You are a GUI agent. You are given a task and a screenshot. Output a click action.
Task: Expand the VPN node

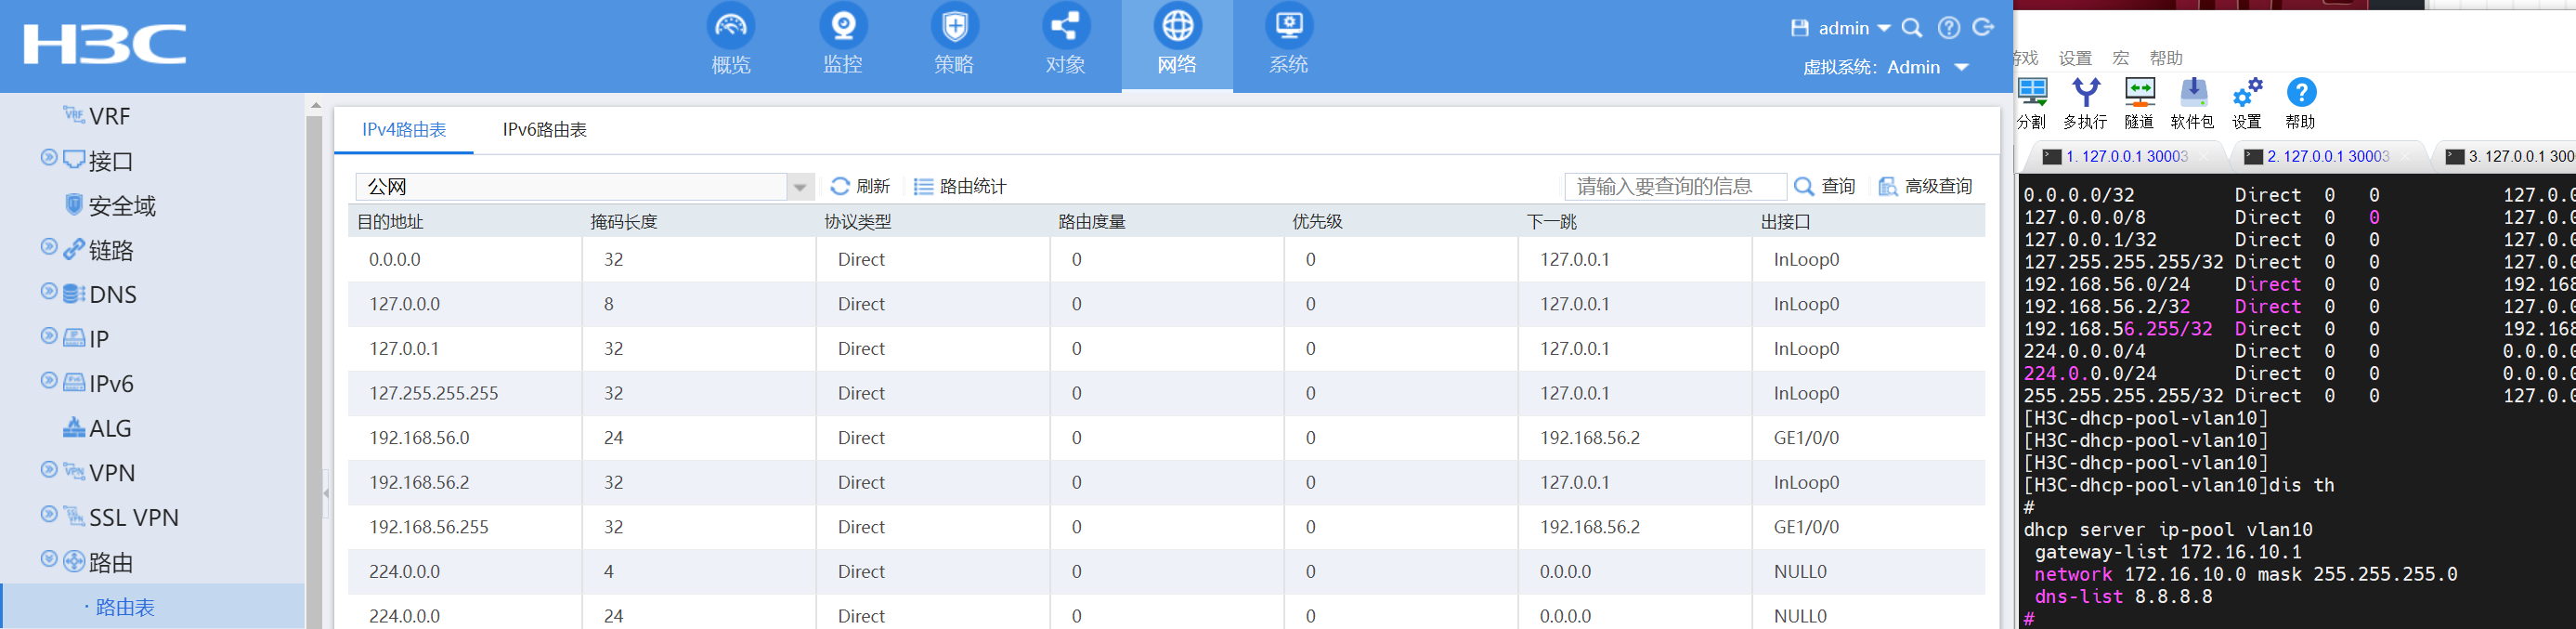point(48,470)
